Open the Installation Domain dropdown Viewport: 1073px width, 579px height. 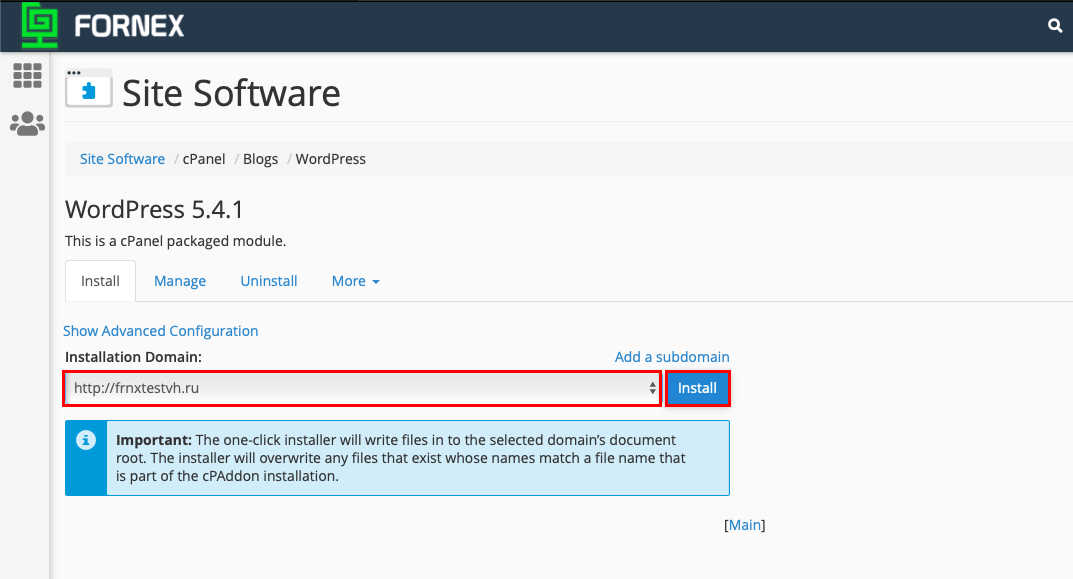click(x=362, y=388)
